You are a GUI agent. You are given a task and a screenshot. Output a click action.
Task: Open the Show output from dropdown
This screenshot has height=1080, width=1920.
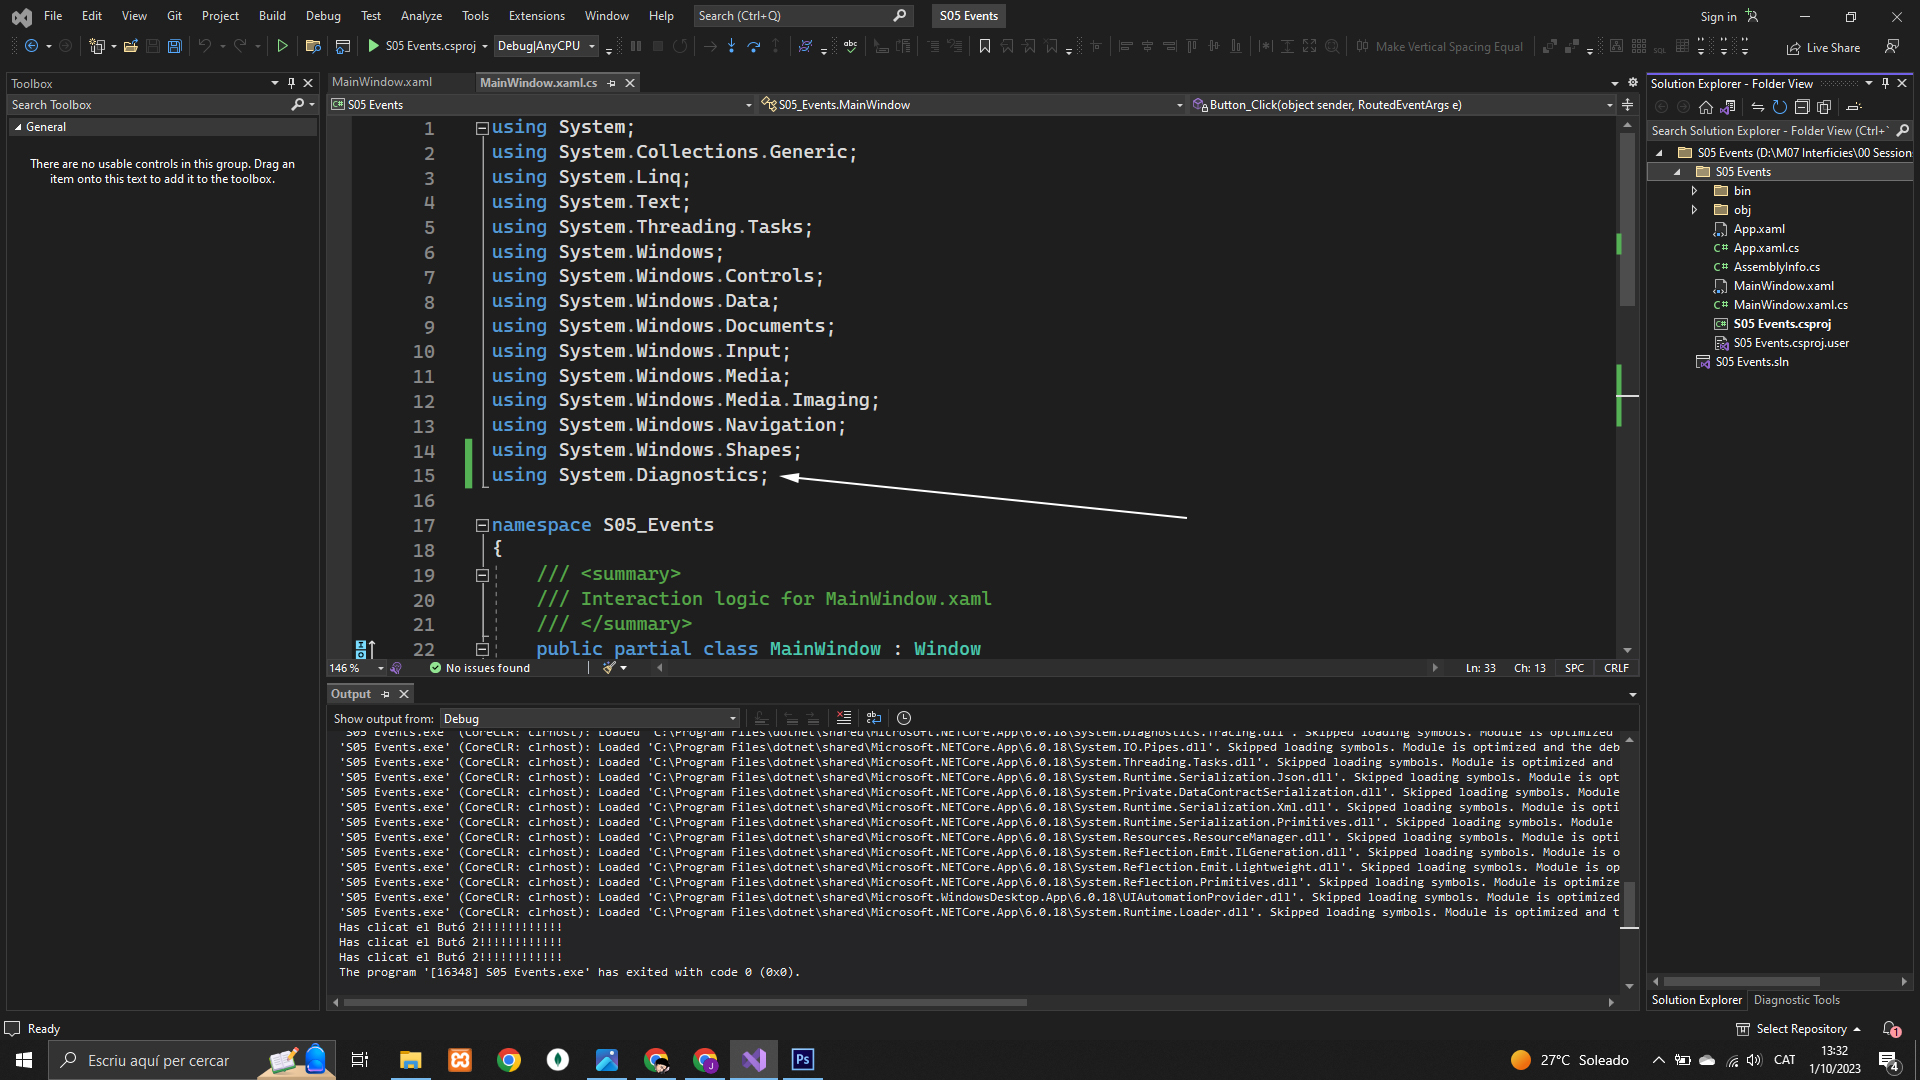pos(589,718)
